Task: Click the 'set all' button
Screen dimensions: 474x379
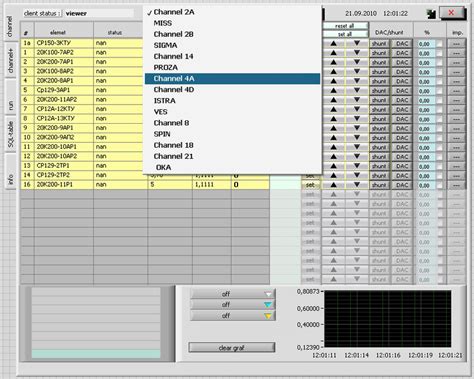Action: (x=345, y=34)
